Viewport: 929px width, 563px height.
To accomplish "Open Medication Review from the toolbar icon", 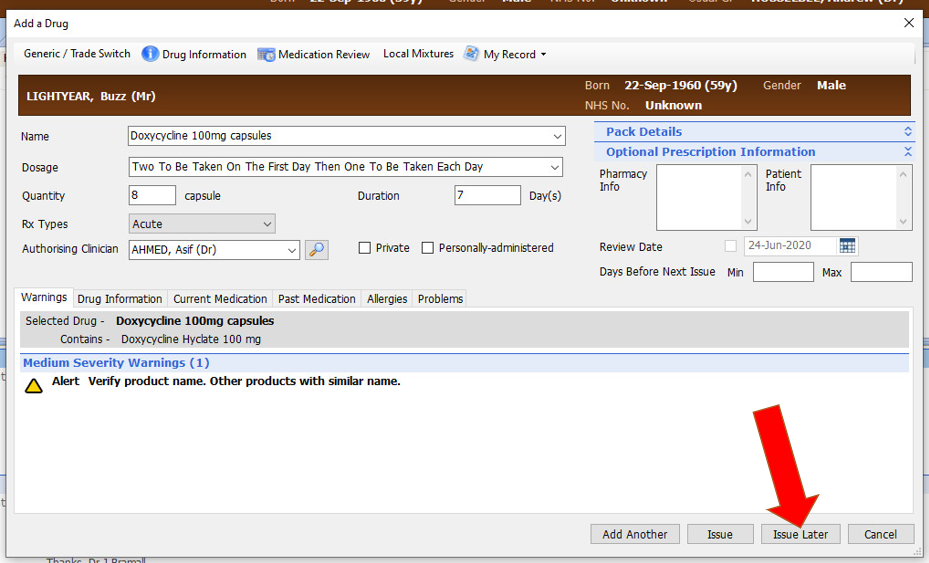I will click(266, 54).
